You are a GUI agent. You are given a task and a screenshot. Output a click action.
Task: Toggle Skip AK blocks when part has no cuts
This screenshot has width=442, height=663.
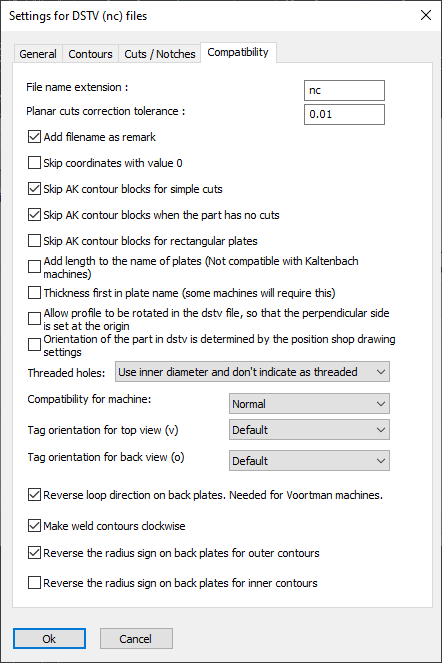click(x=34, y=215)
